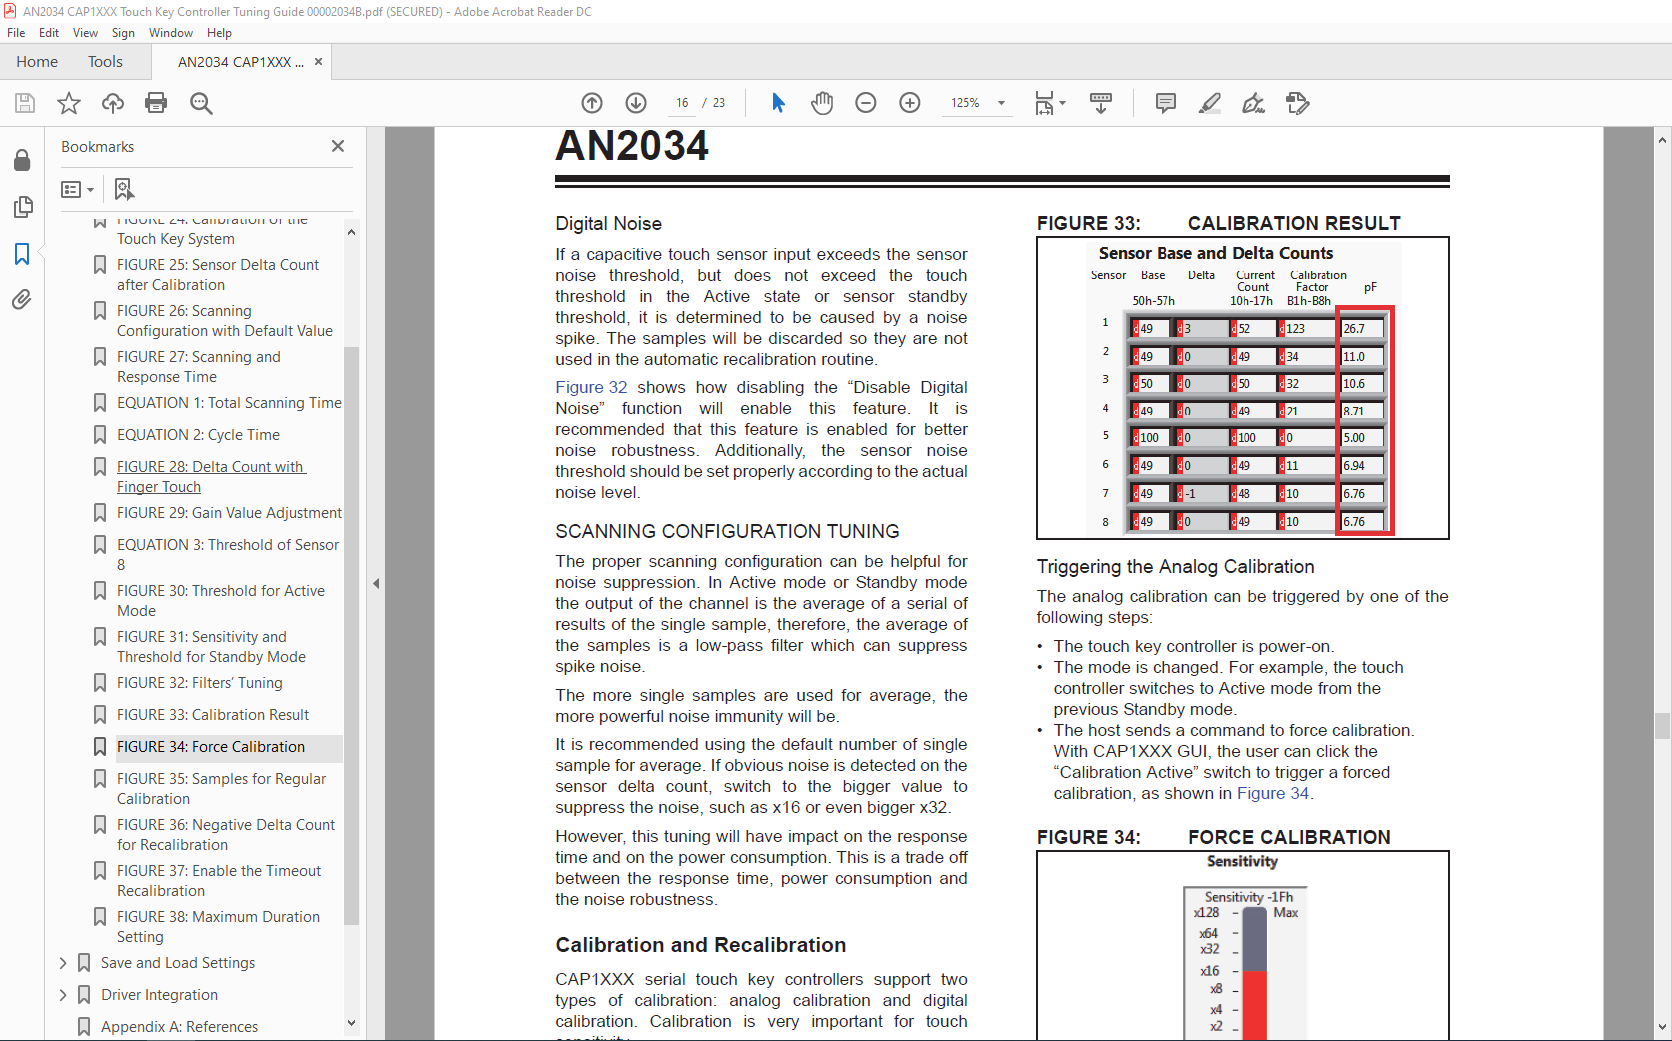Open the sign document pen icon
The height and width of the screenshot is (1041, 1672).
(x=1254, y=103)
